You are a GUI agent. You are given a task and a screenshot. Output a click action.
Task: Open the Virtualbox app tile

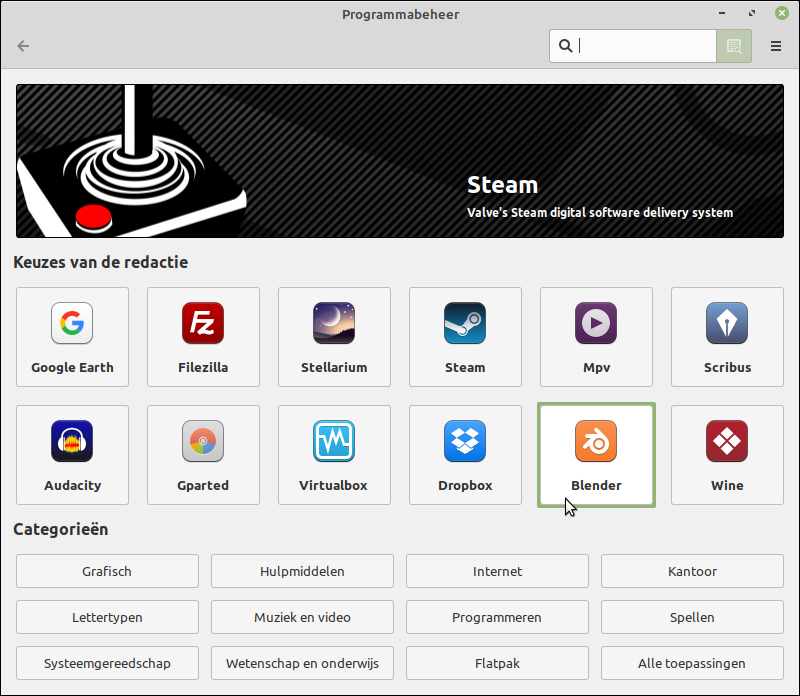pyautogui.click(x=334, y=455)
